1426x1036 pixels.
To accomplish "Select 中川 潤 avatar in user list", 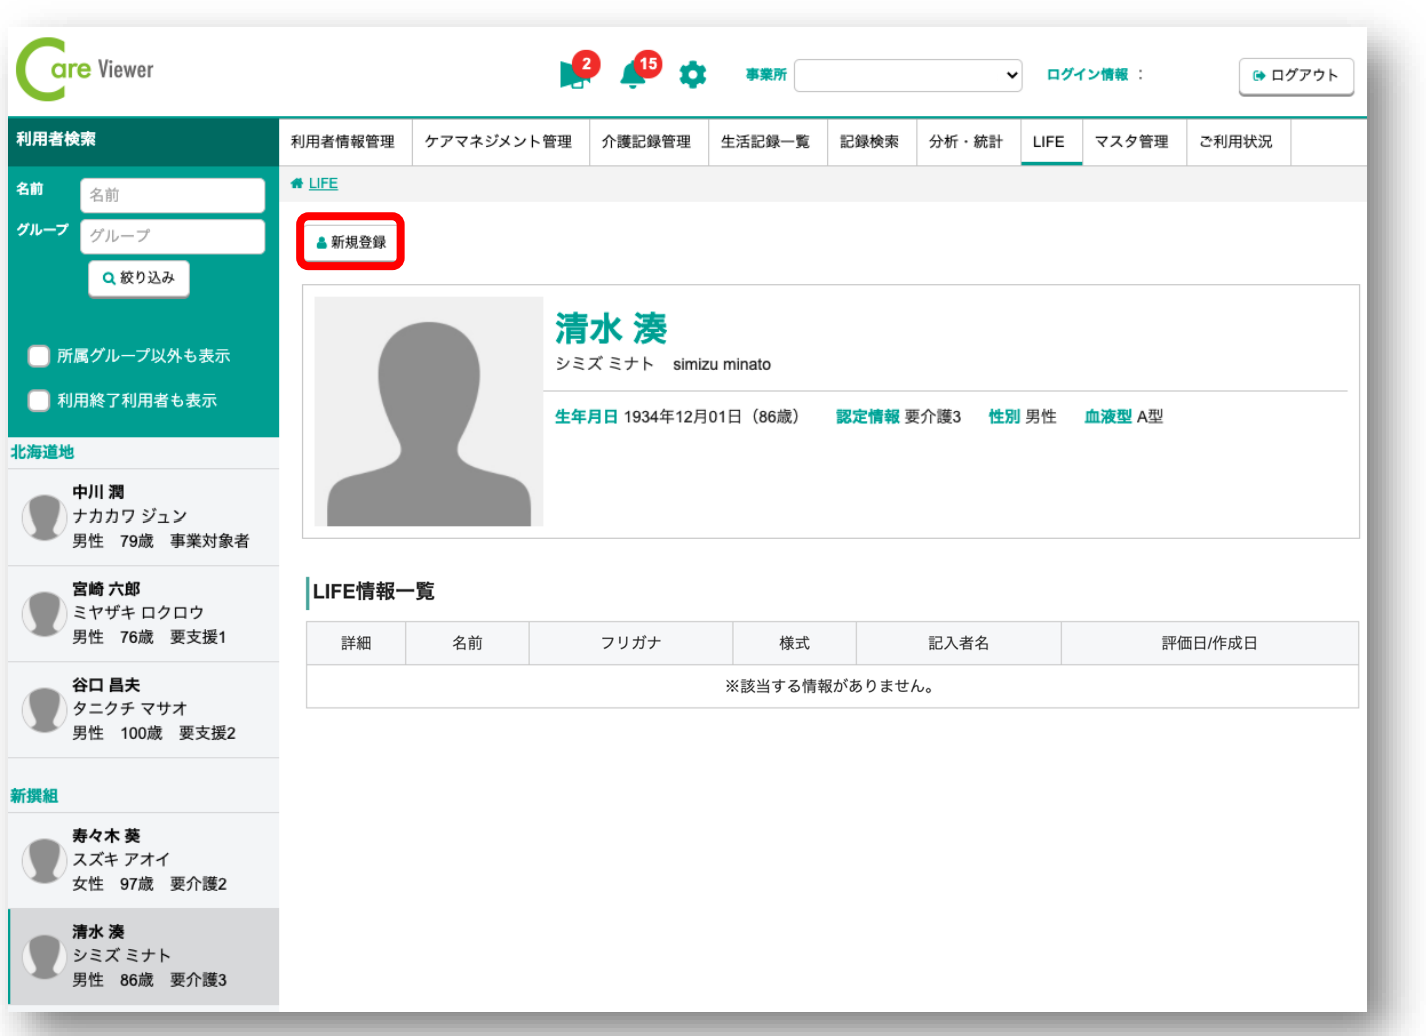I will coord(44,516).
